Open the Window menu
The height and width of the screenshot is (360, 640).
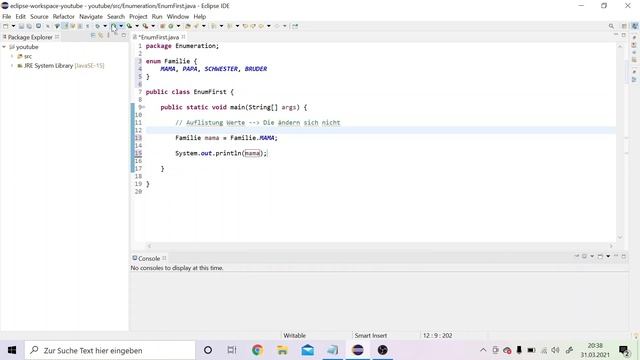pos(178,17)
